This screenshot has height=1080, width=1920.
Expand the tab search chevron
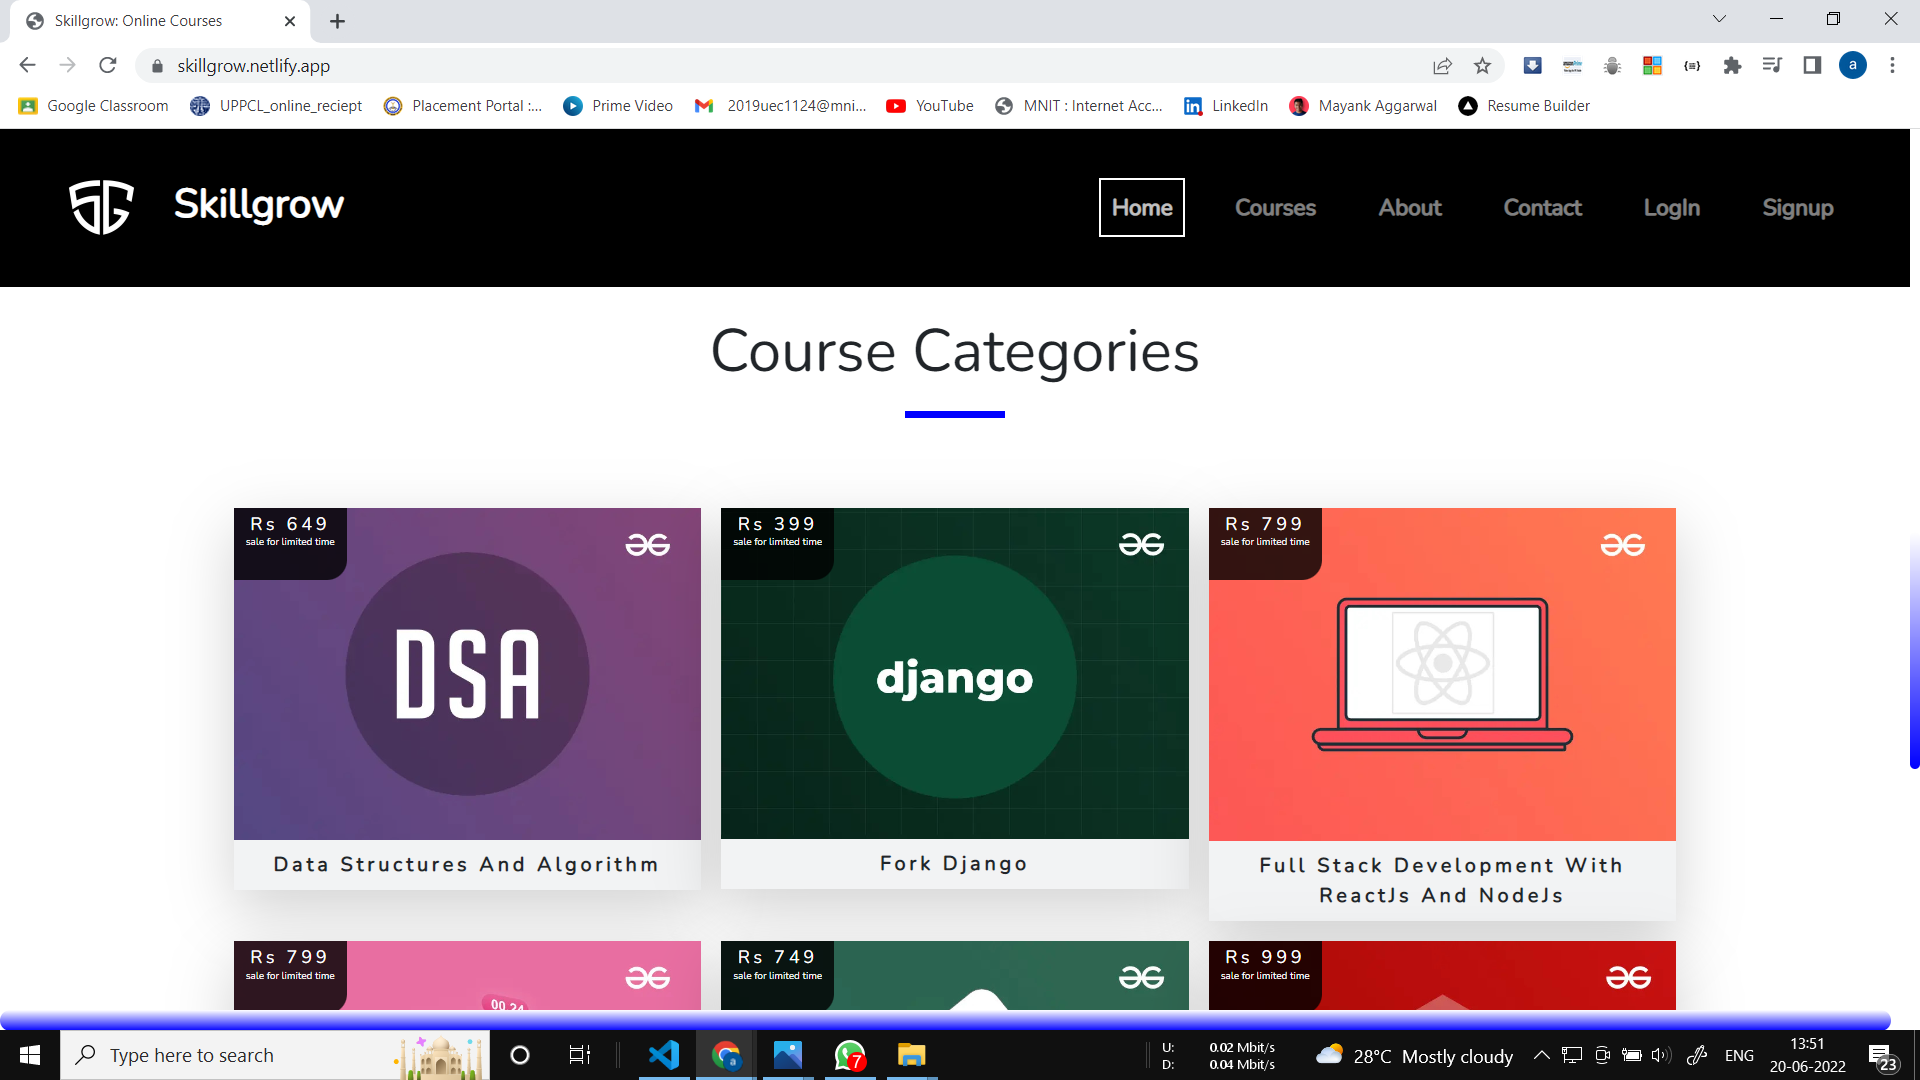pos(1719,19)
